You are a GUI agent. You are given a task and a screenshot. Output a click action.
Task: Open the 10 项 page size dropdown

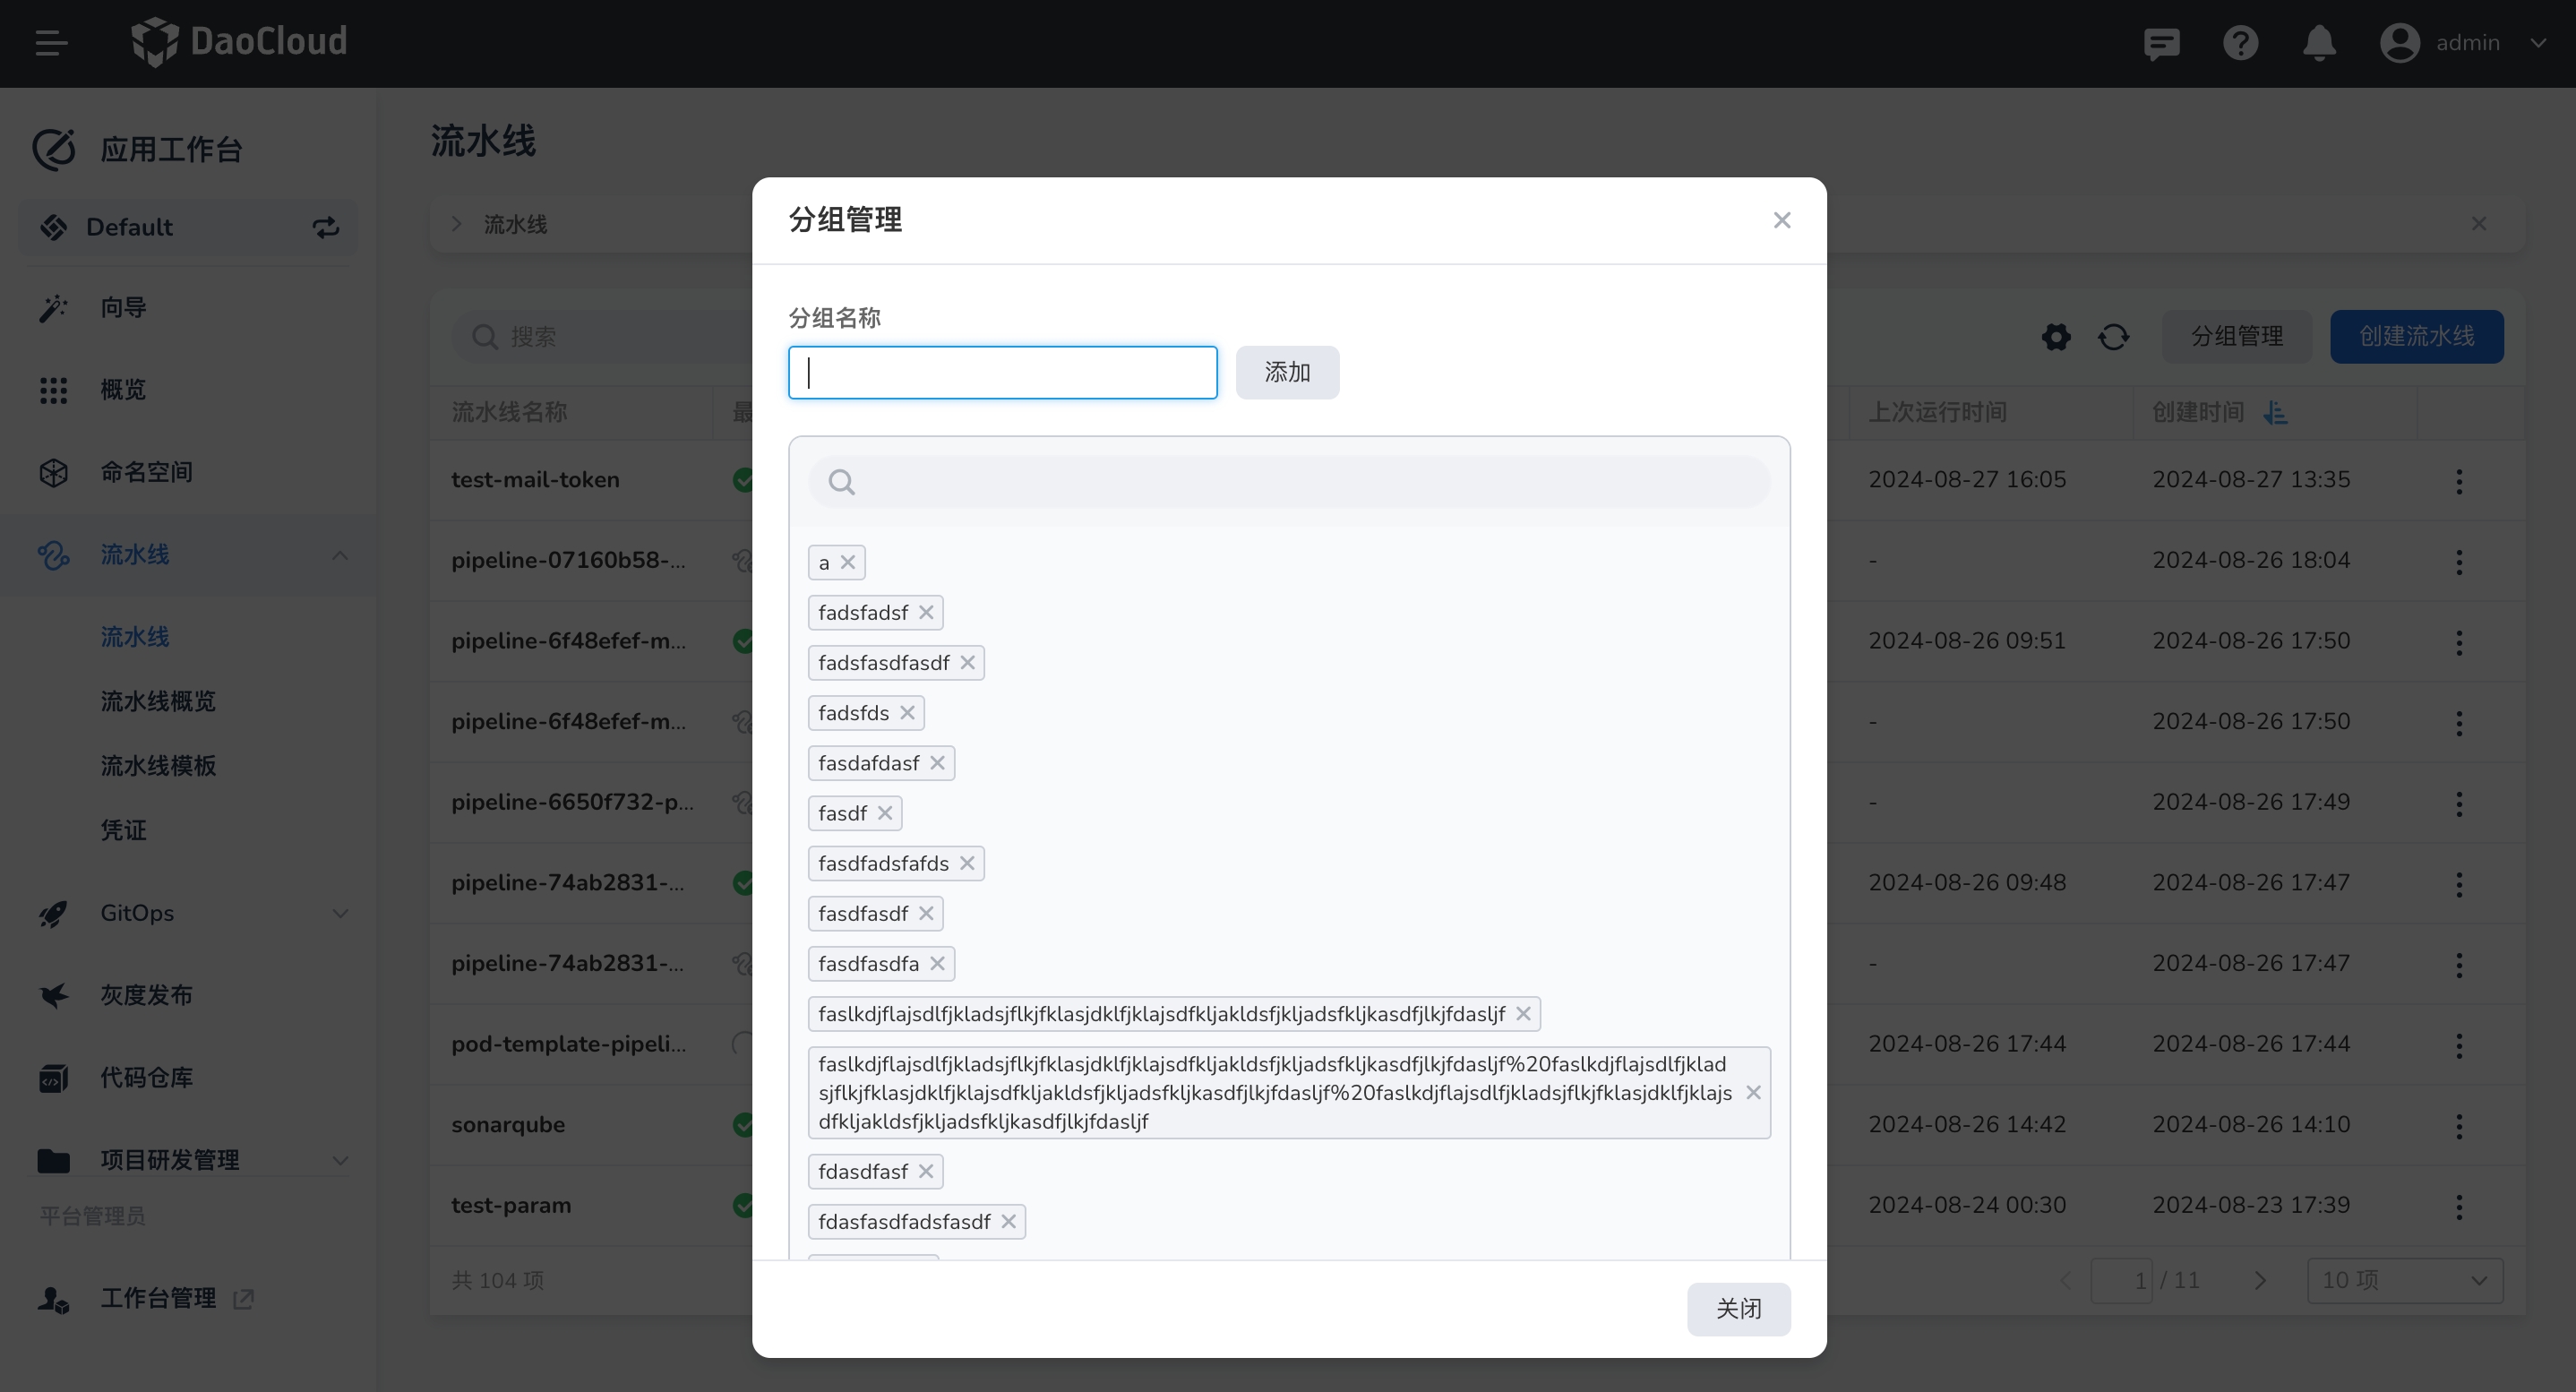(2404, 1280)
